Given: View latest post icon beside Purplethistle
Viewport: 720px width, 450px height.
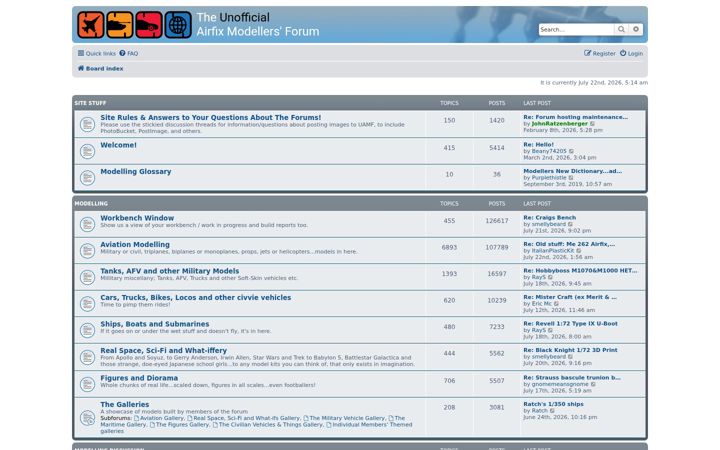Looking at the screenshot, I should click(571, 178).
